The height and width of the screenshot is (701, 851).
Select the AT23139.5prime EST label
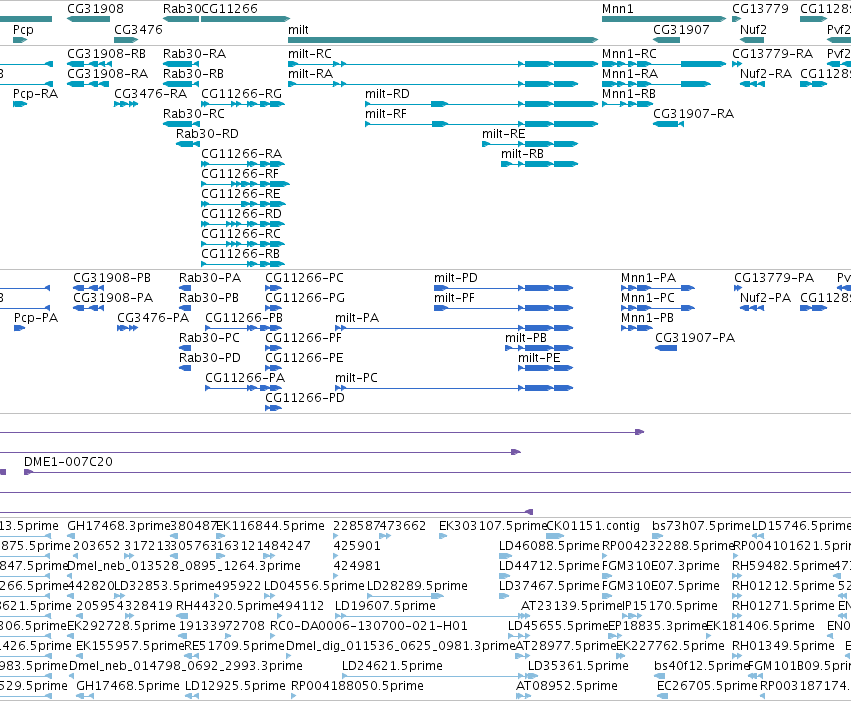coord(571,606)
